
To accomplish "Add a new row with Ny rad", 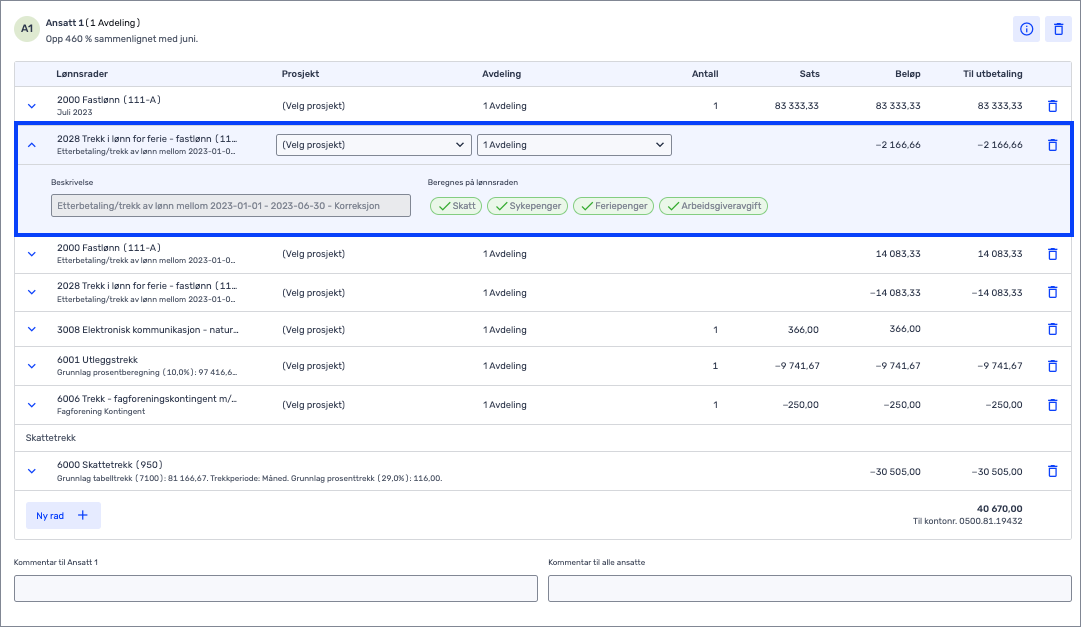I will 63,515.
